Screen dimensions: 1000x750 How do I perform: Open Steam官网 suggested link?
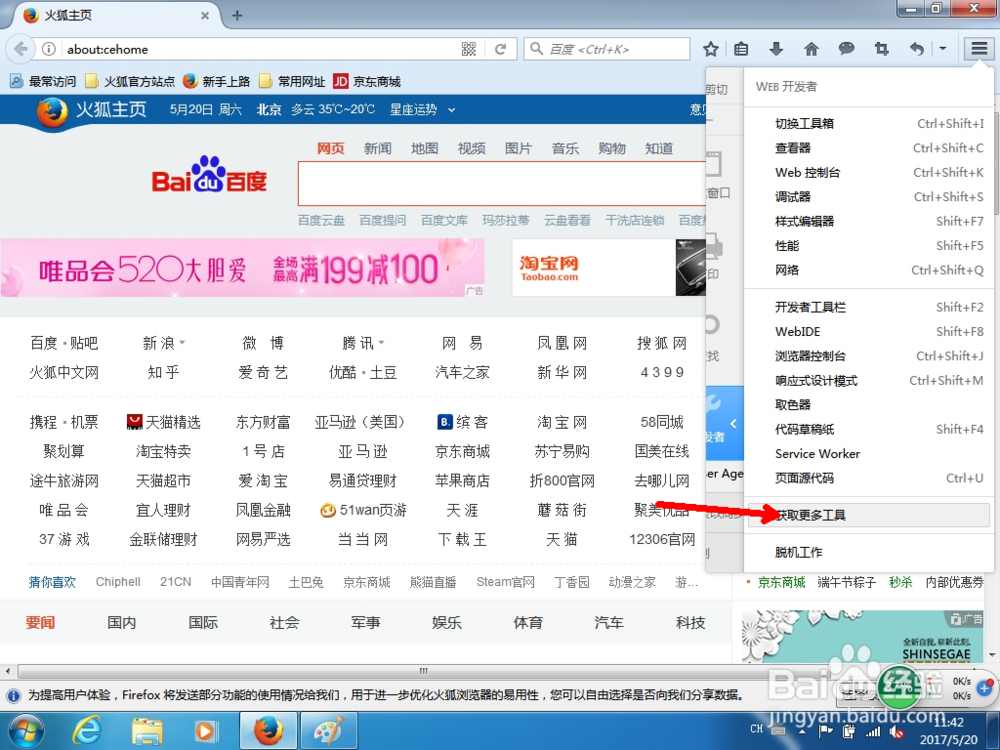[505, 582]
